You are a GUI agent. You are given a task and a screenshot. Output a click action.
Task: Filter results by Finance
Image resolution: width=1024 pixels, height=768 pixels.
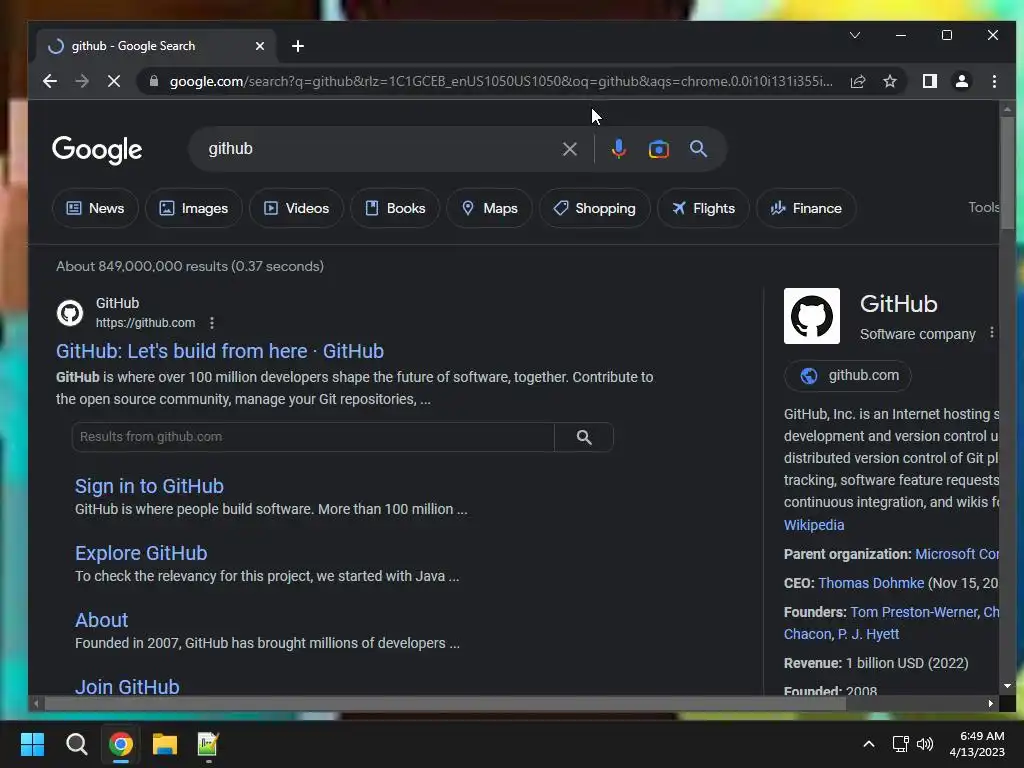point(806,208)
